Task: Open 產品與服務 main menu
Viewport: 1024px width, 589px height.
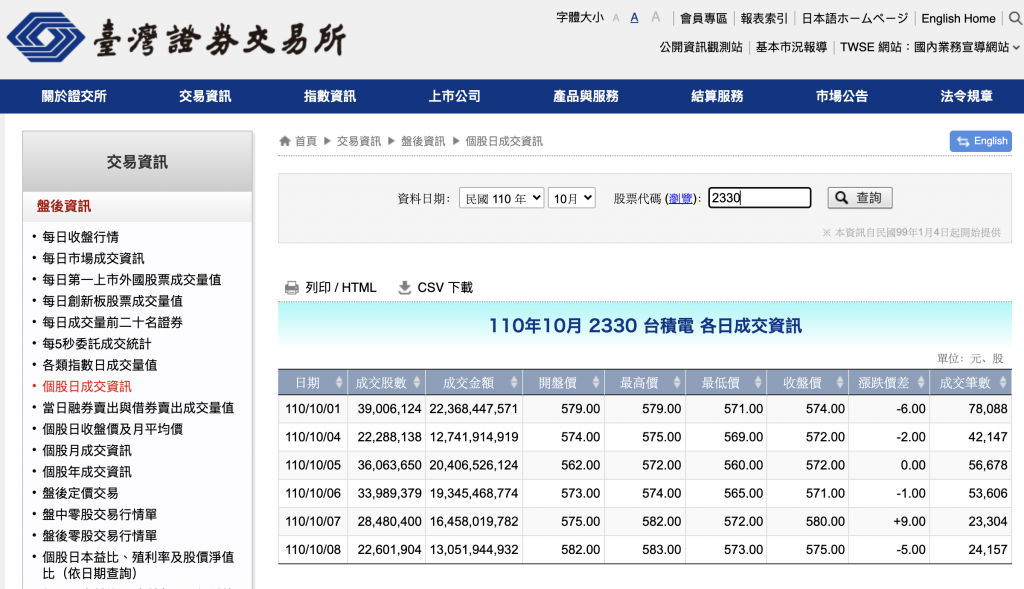Action: 586,96
